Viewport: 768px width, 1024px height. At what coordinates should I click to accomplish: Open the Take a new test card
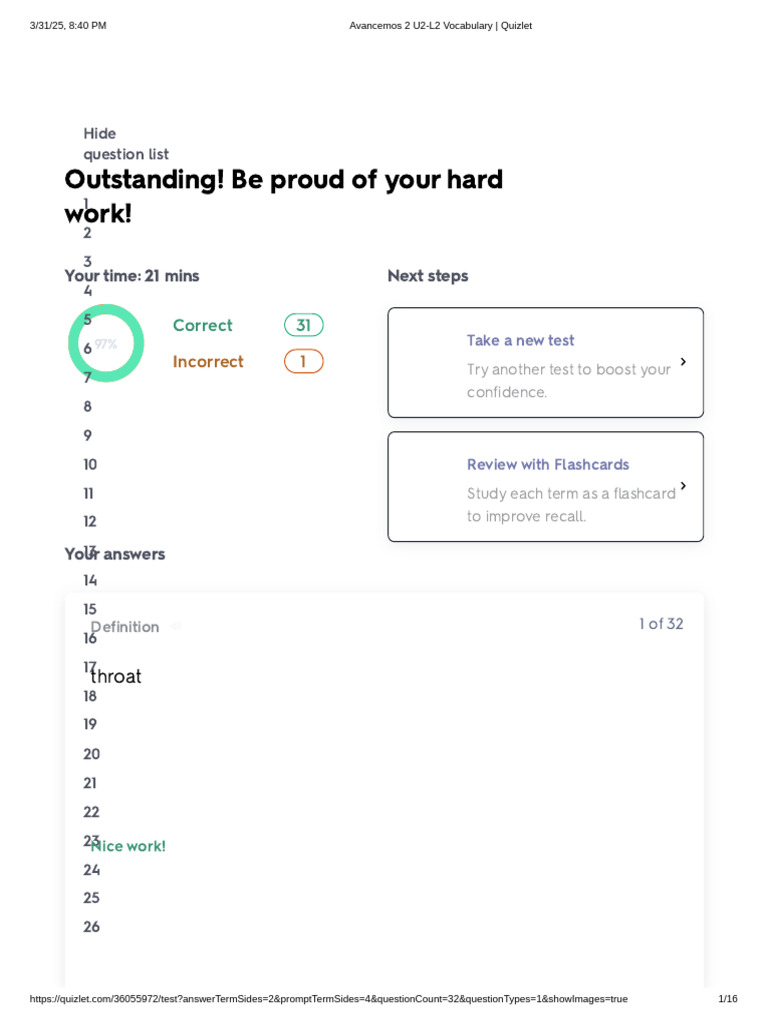(x=545, y=362)
